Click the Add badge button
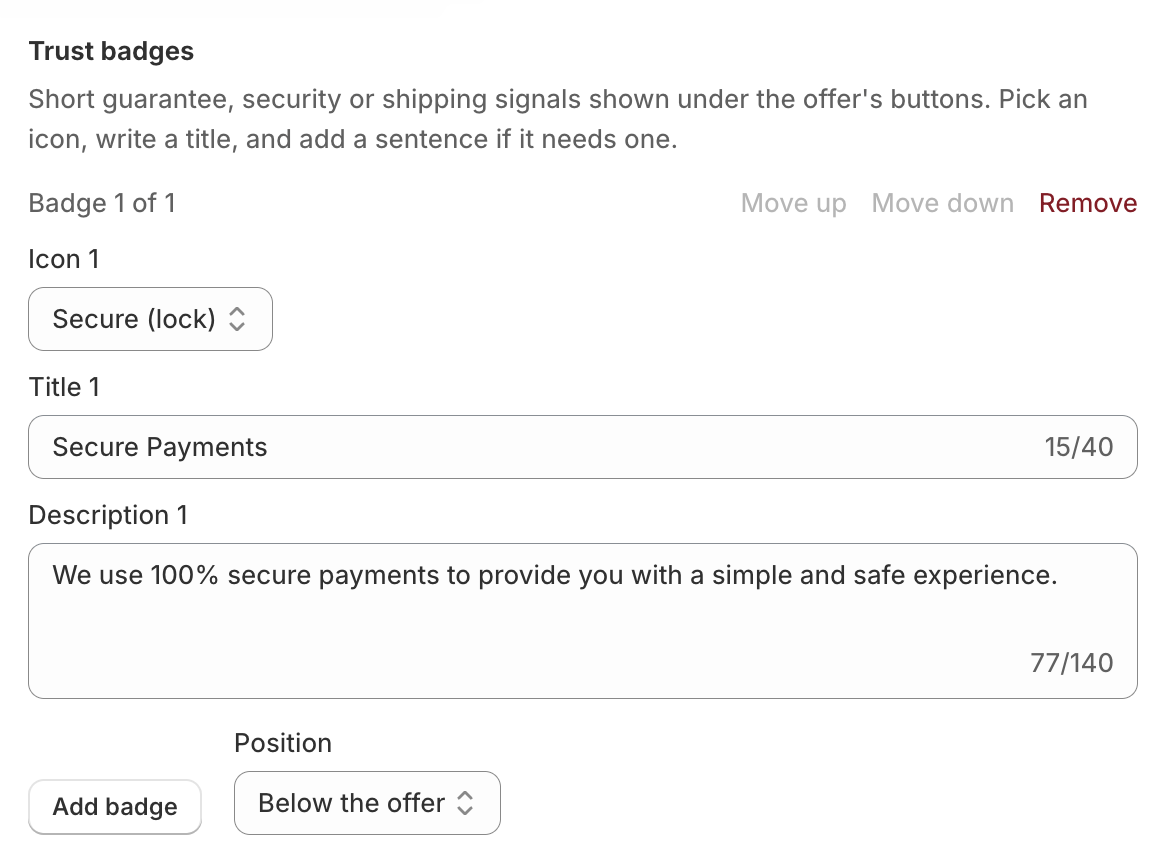 point(115,807)
